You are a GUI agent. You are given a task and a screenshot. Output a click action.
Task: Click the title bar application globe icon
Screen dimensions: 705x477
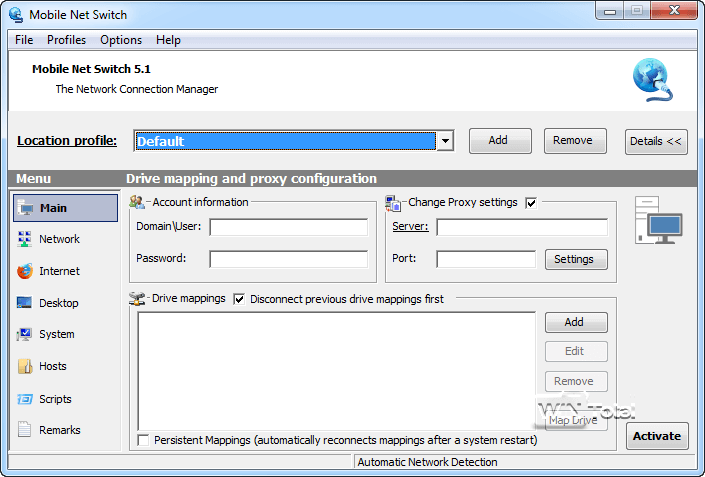coord(16,14)
